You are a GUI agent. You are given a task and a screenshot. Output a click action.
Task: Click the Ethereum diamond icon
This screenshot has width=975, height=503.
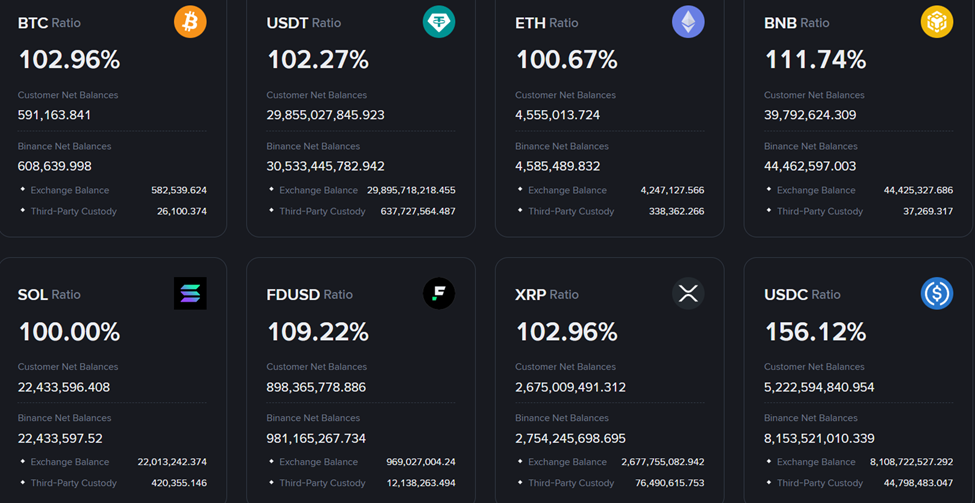tap(688, 22)
